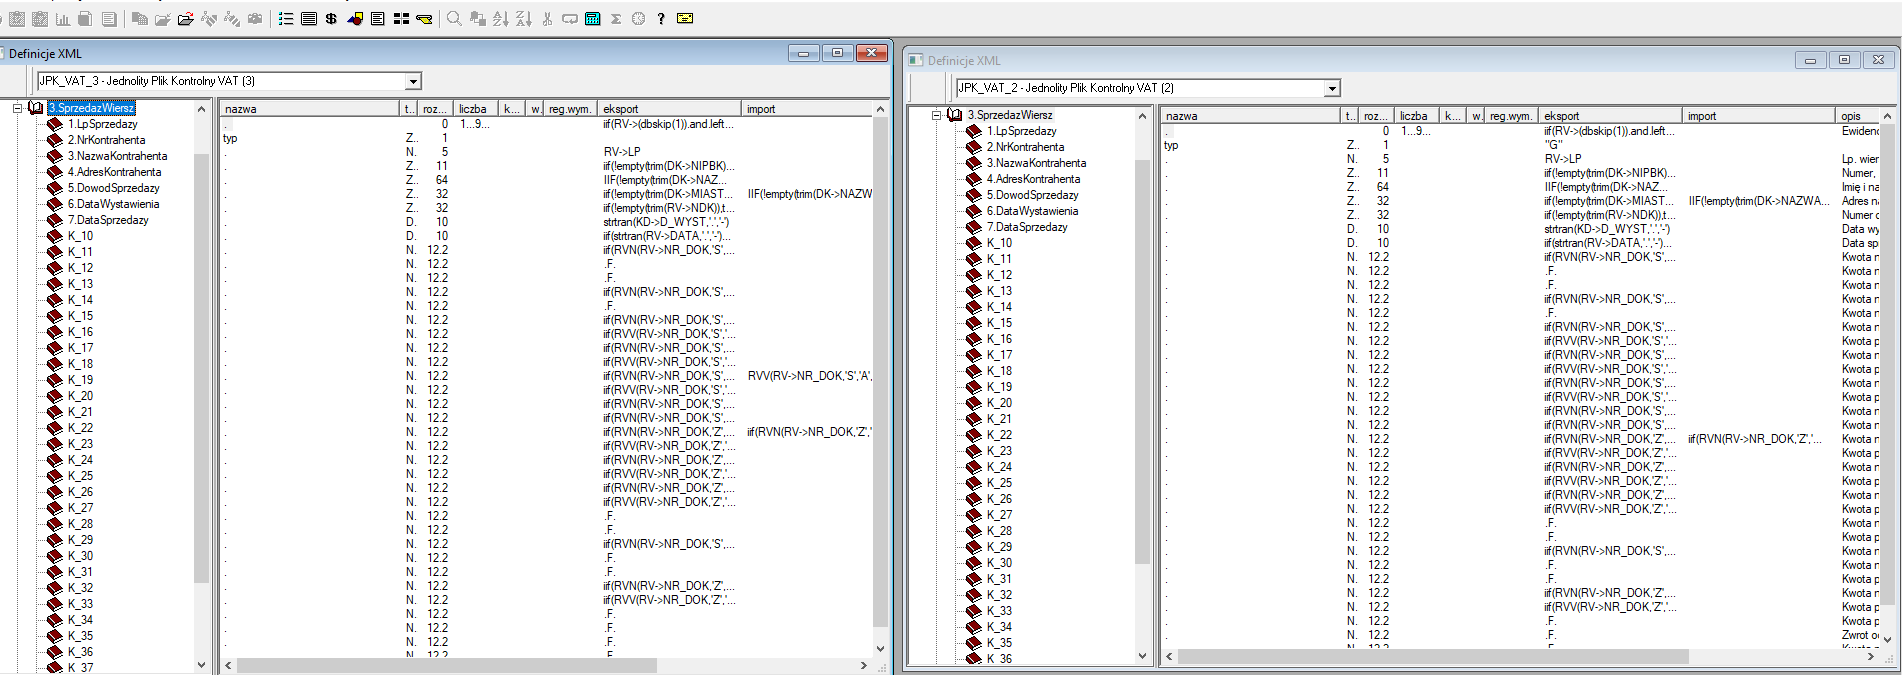Collapse the 3.SprzedazWiersz node in left tree
Viewport: 1902px width, 675px height.
click(x=17, y=108)
